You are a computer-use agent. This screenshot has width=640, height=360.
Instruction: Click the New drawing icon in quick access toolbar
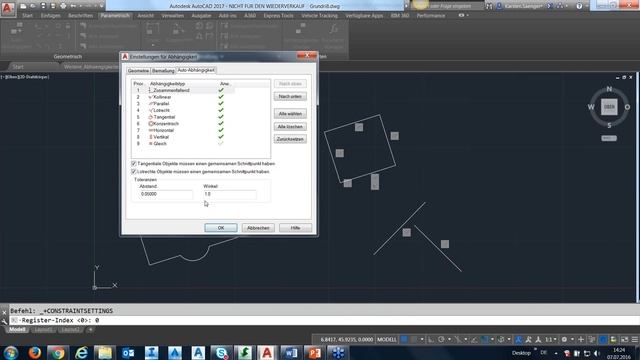23,6
